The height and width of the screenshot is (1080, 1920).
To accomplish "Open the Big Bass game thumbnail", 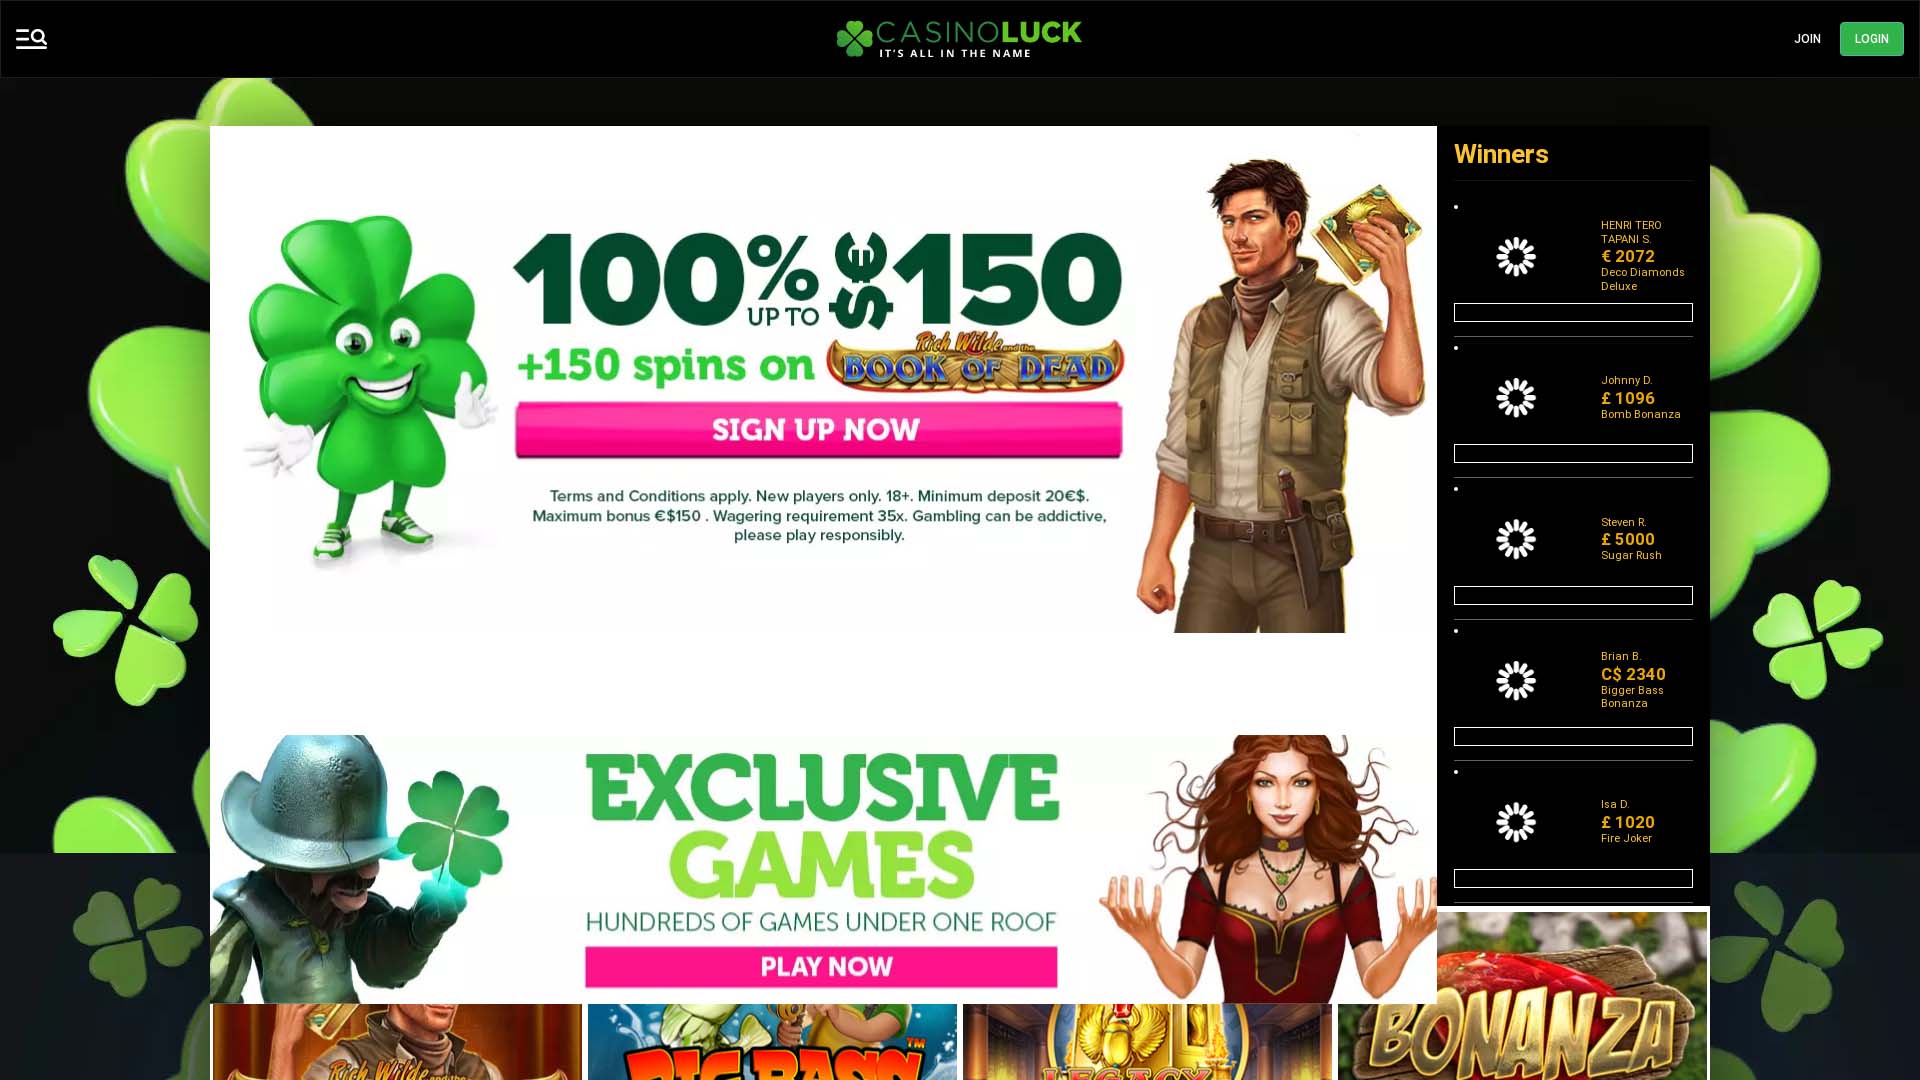I will (x=772, y=1042).
